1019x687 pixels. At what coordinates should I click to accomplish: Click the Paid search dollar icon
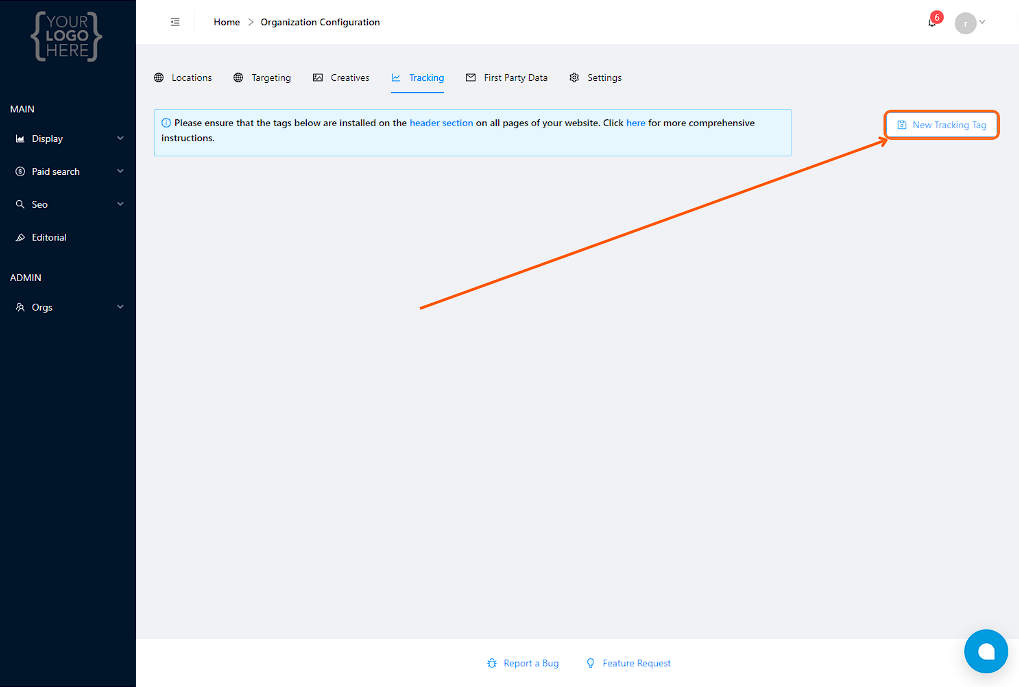point(20,172)
